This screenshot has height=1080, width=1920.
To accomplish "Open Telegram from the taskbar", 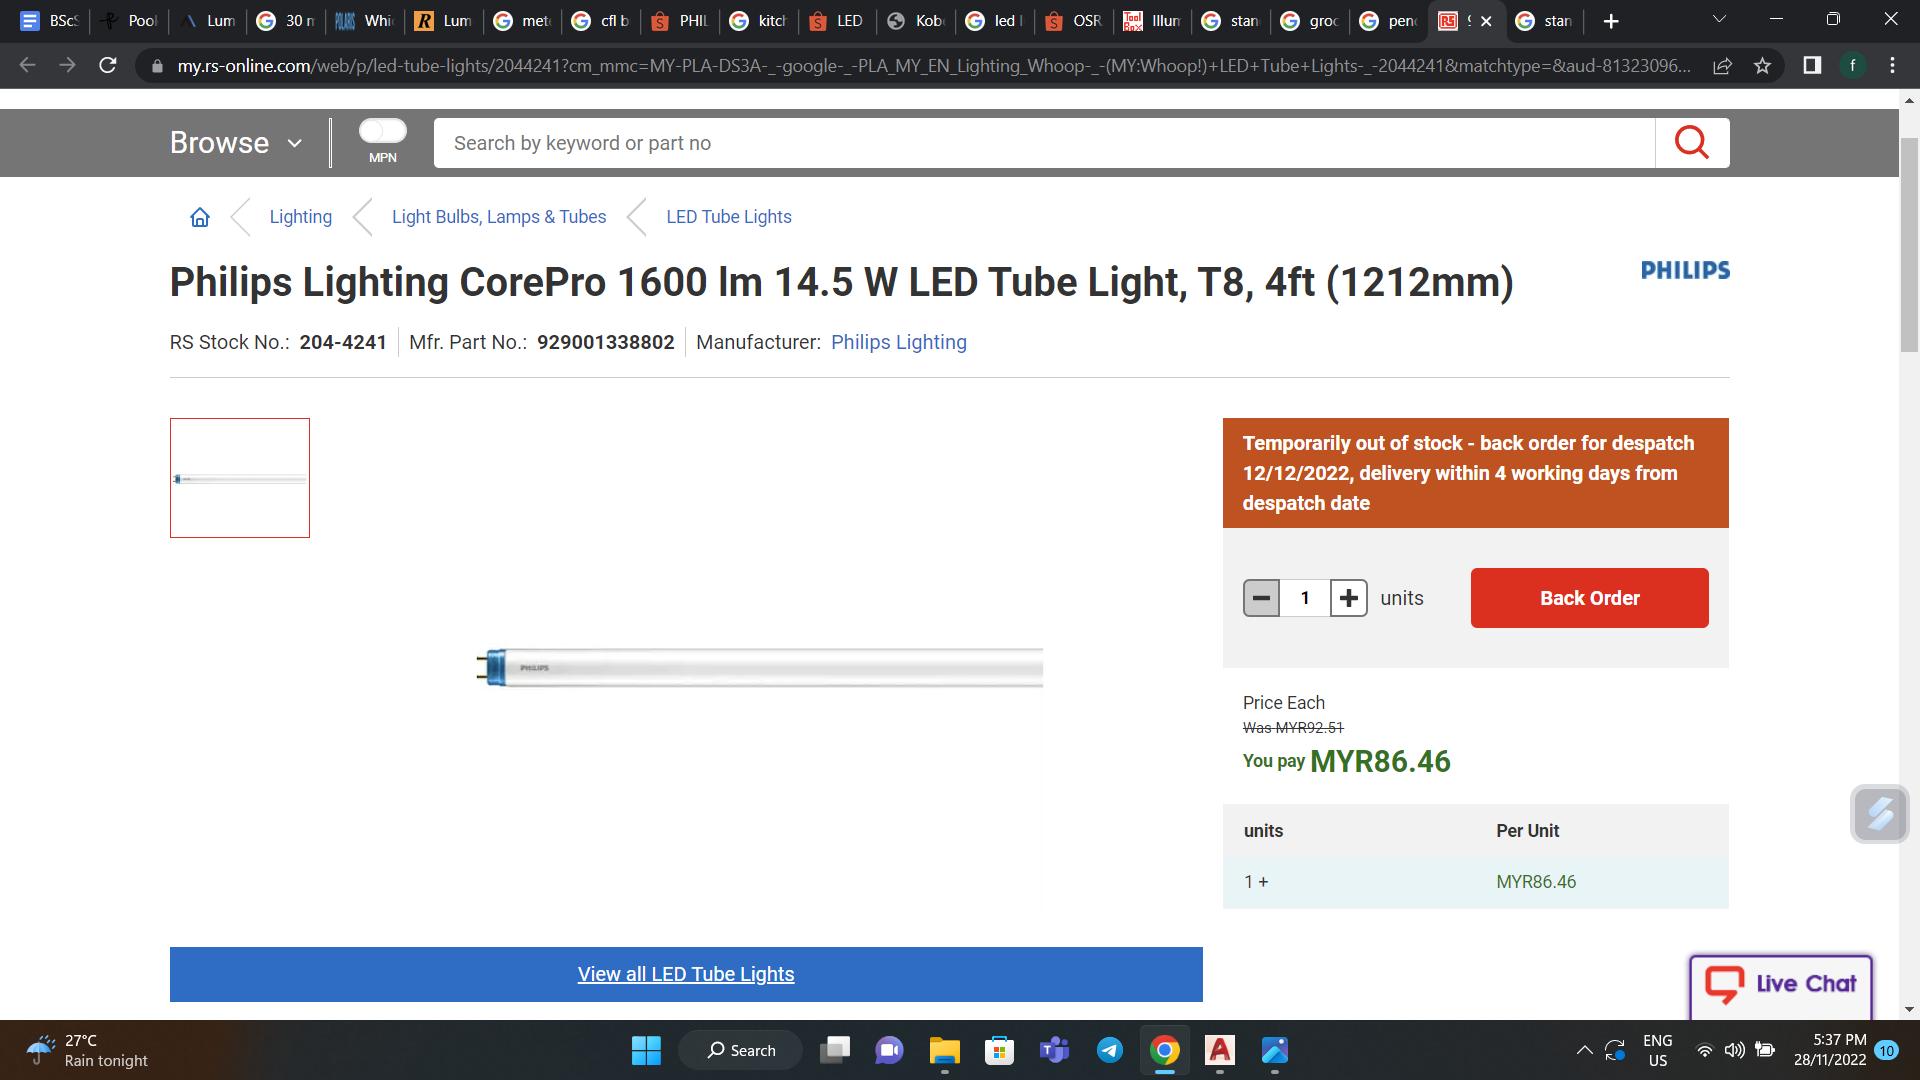I will pos(1109,1050).
